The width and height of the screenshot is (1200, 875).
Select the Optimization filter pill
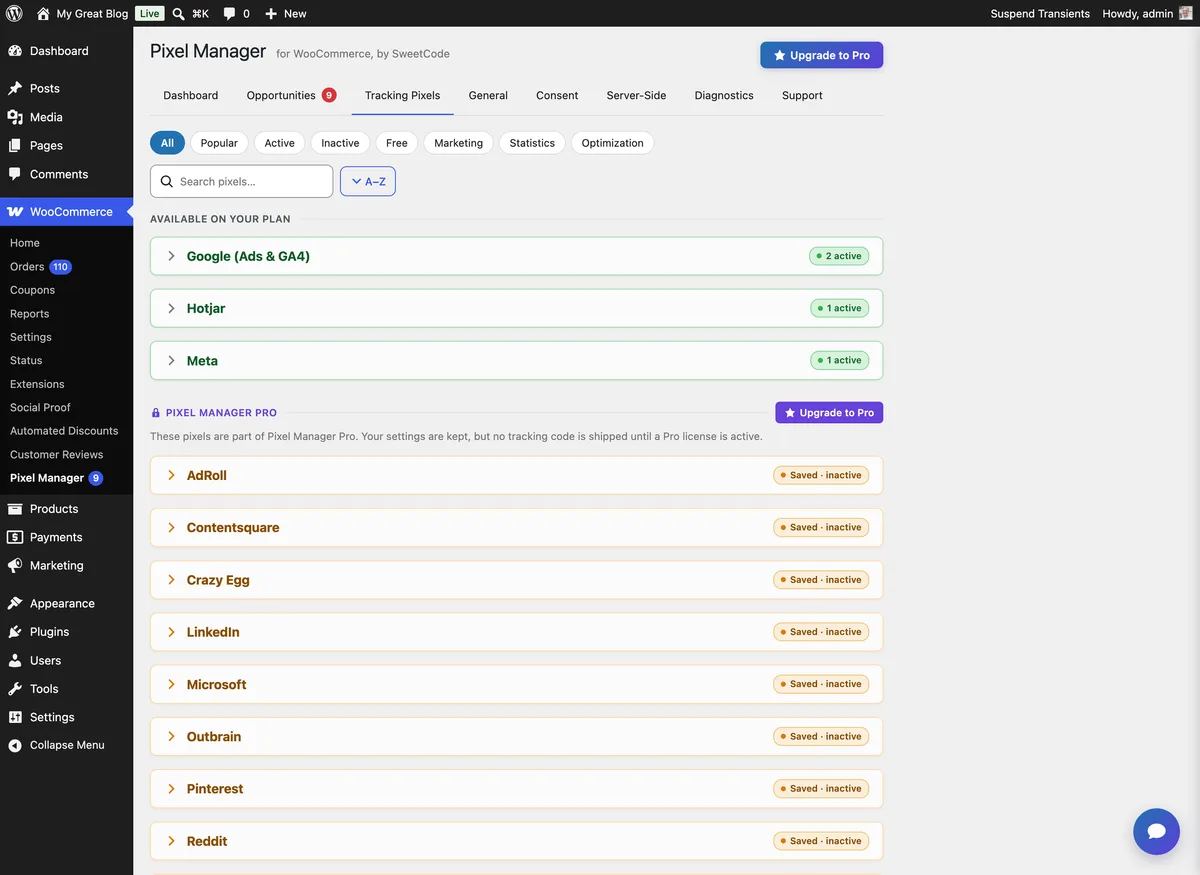pos(613,143)
